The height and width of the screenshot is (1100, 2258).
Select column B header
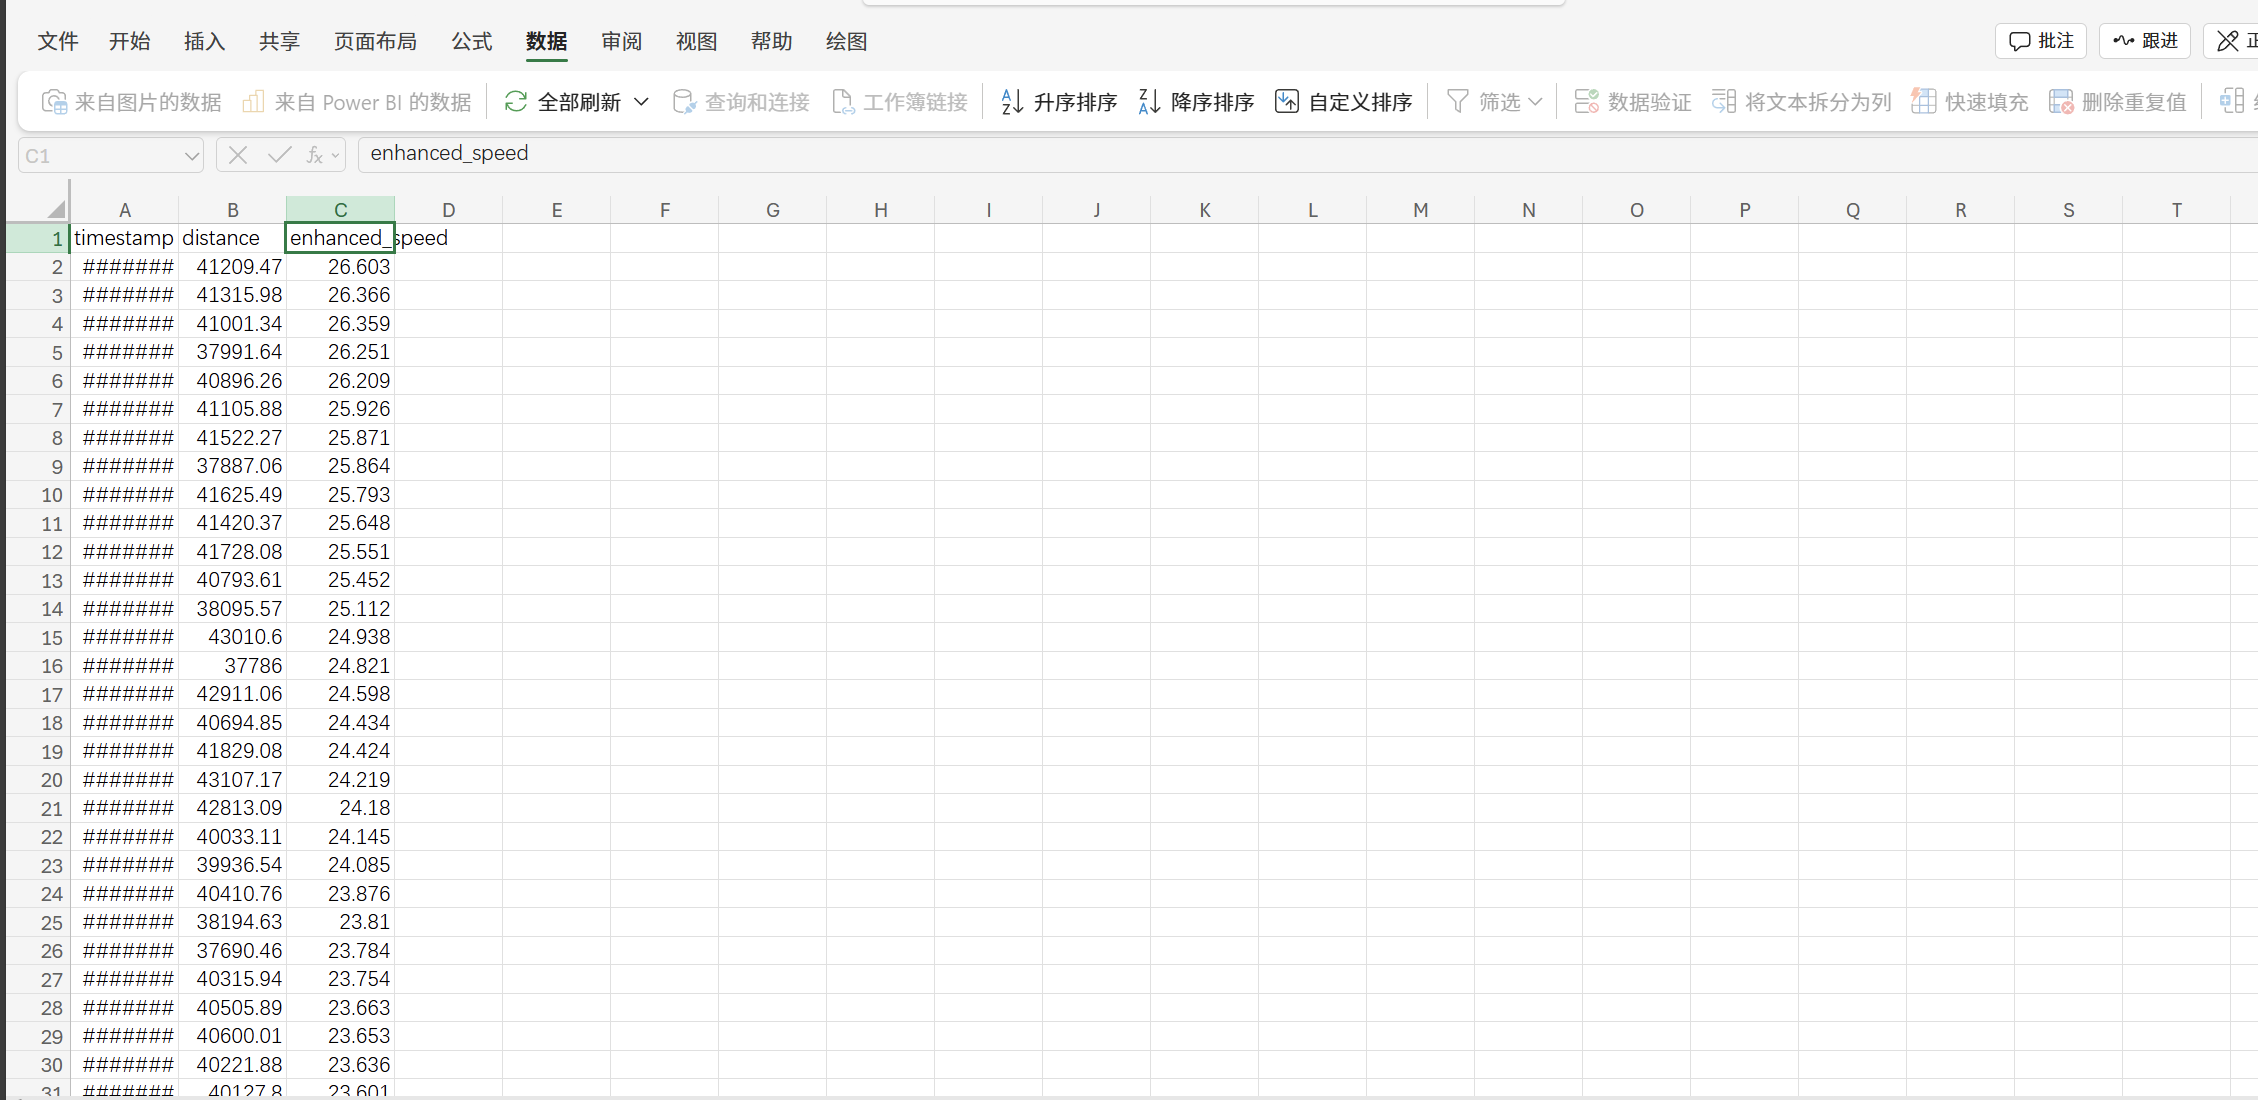tap(233, 210)
